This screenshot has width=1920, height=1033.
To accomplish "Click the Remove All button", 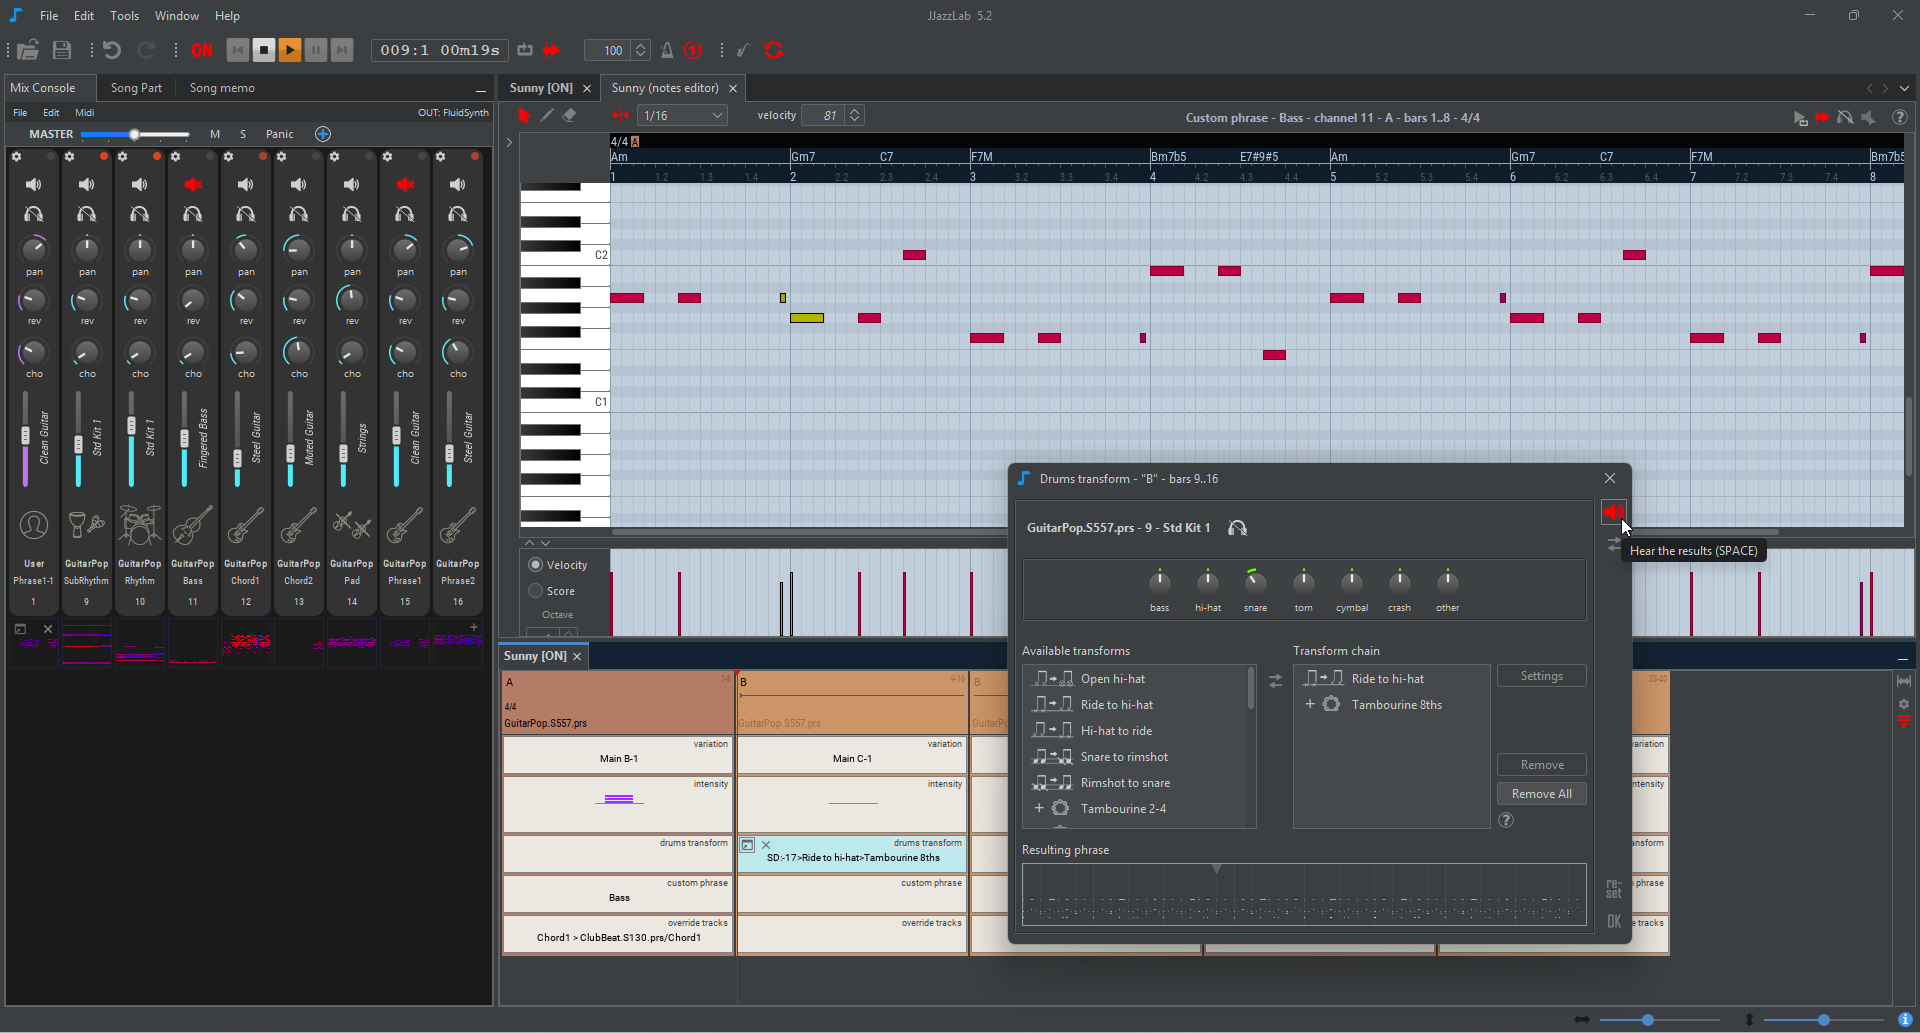I will [x=1541, y=794].
